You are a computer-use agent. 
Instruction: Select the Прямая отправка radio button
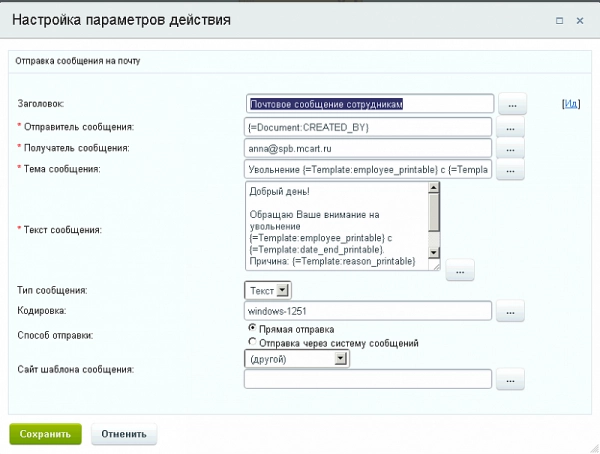pyautogui.click(x=252, y=328)
